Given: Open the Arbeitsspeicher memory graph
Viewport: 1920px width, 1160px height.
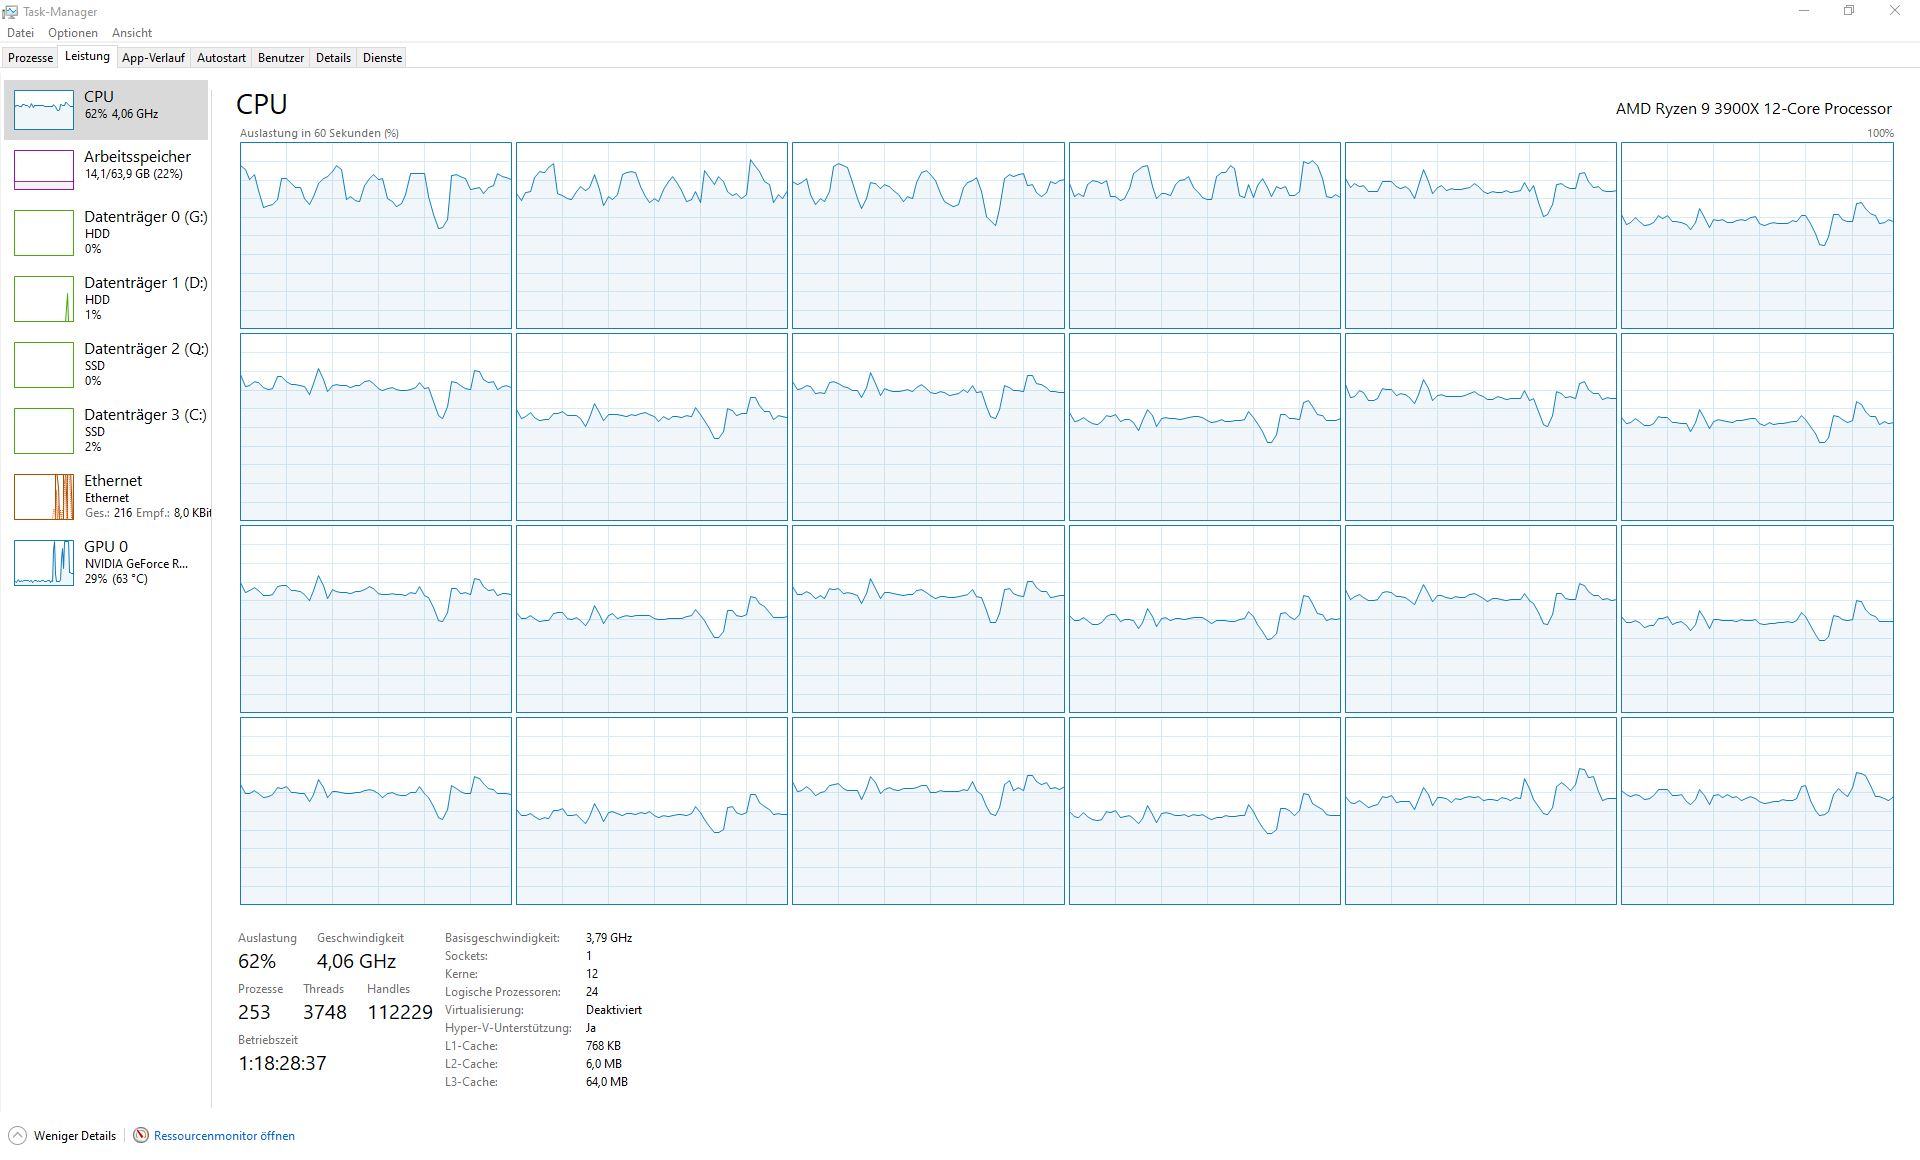Looking at the screenshot, I should point(44,170).
